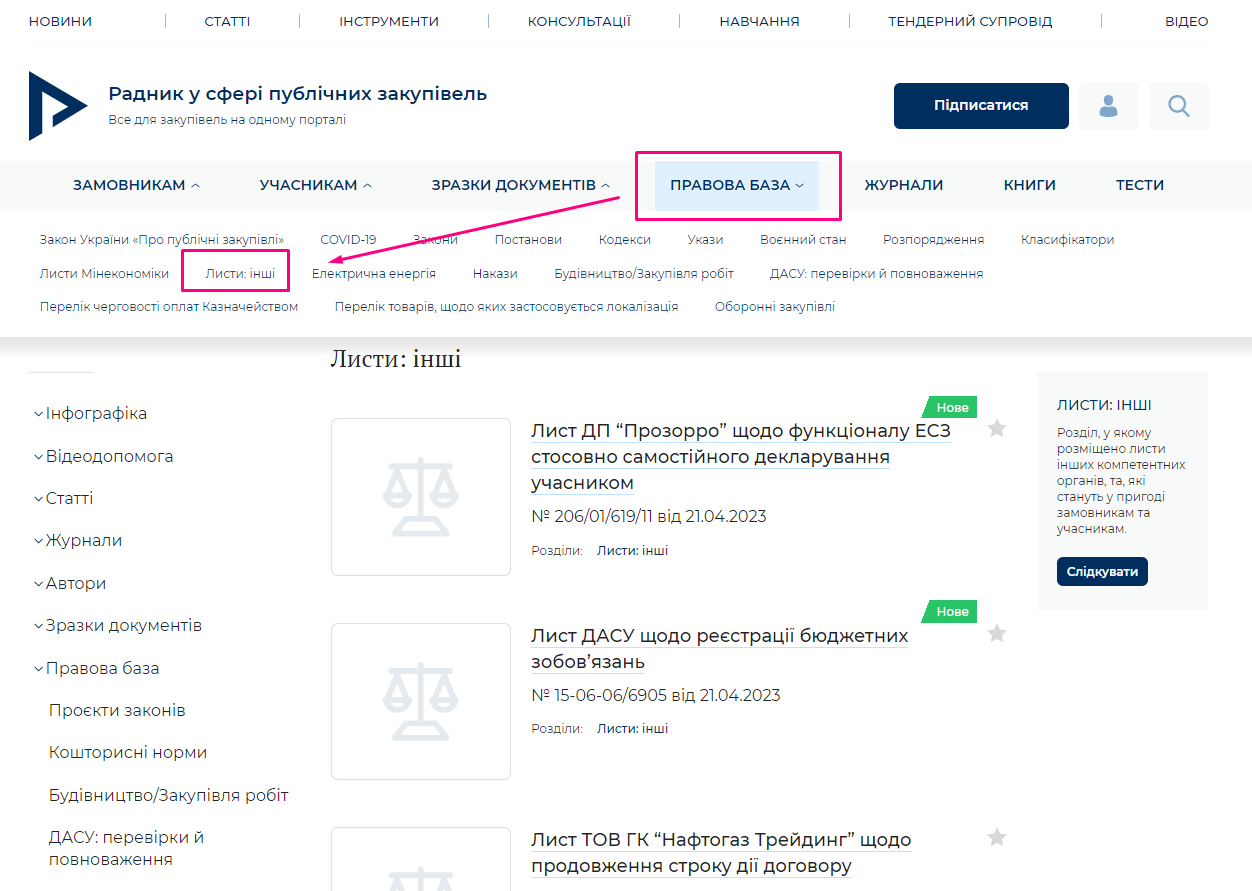Image resolution: width=1252 pixels, height=891 pixels.
Task: Open Закон України «Про публічні закупівлі» link
Action: point(162,240)
